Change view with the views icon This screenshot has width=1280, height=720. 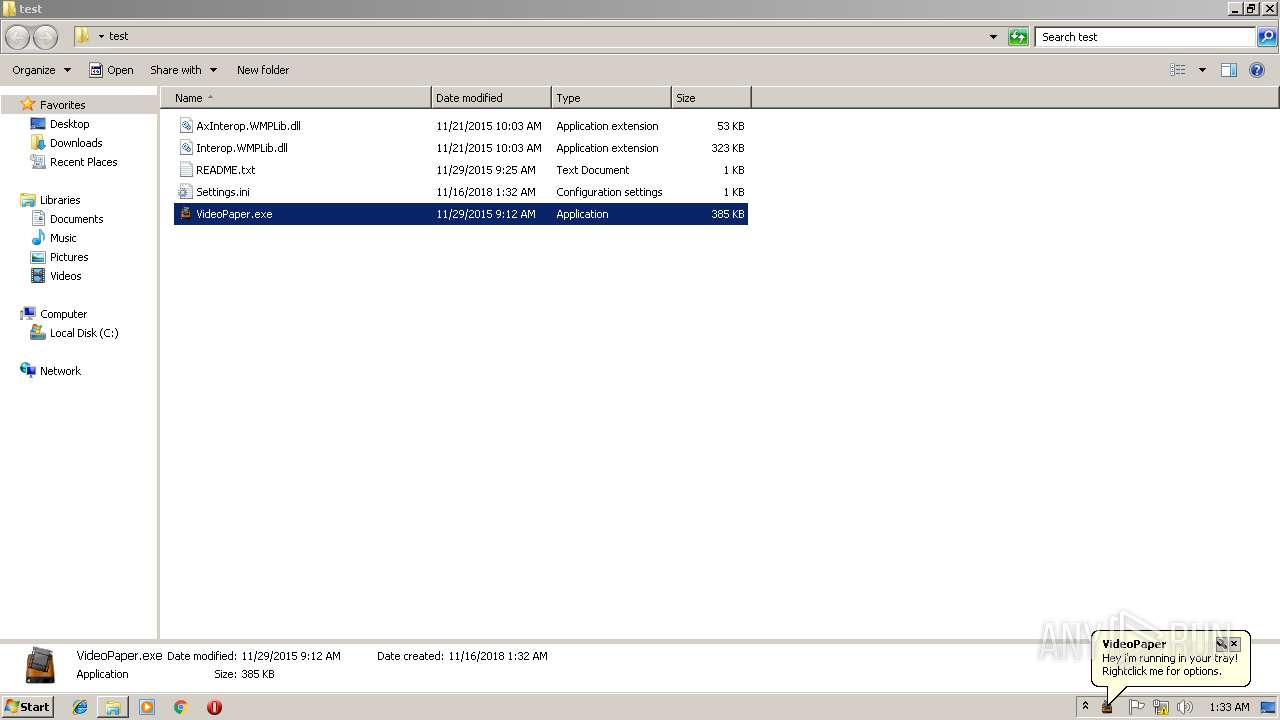[x=1178, y=70]
